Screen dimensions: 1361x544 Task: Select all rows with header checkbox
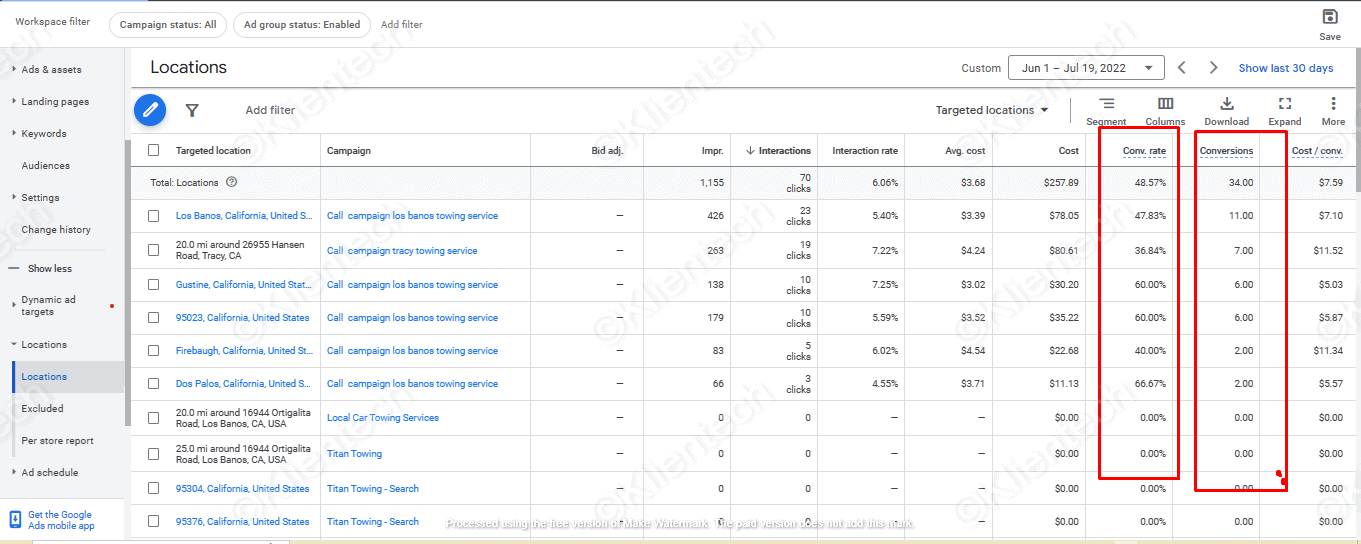coord(153,150)
